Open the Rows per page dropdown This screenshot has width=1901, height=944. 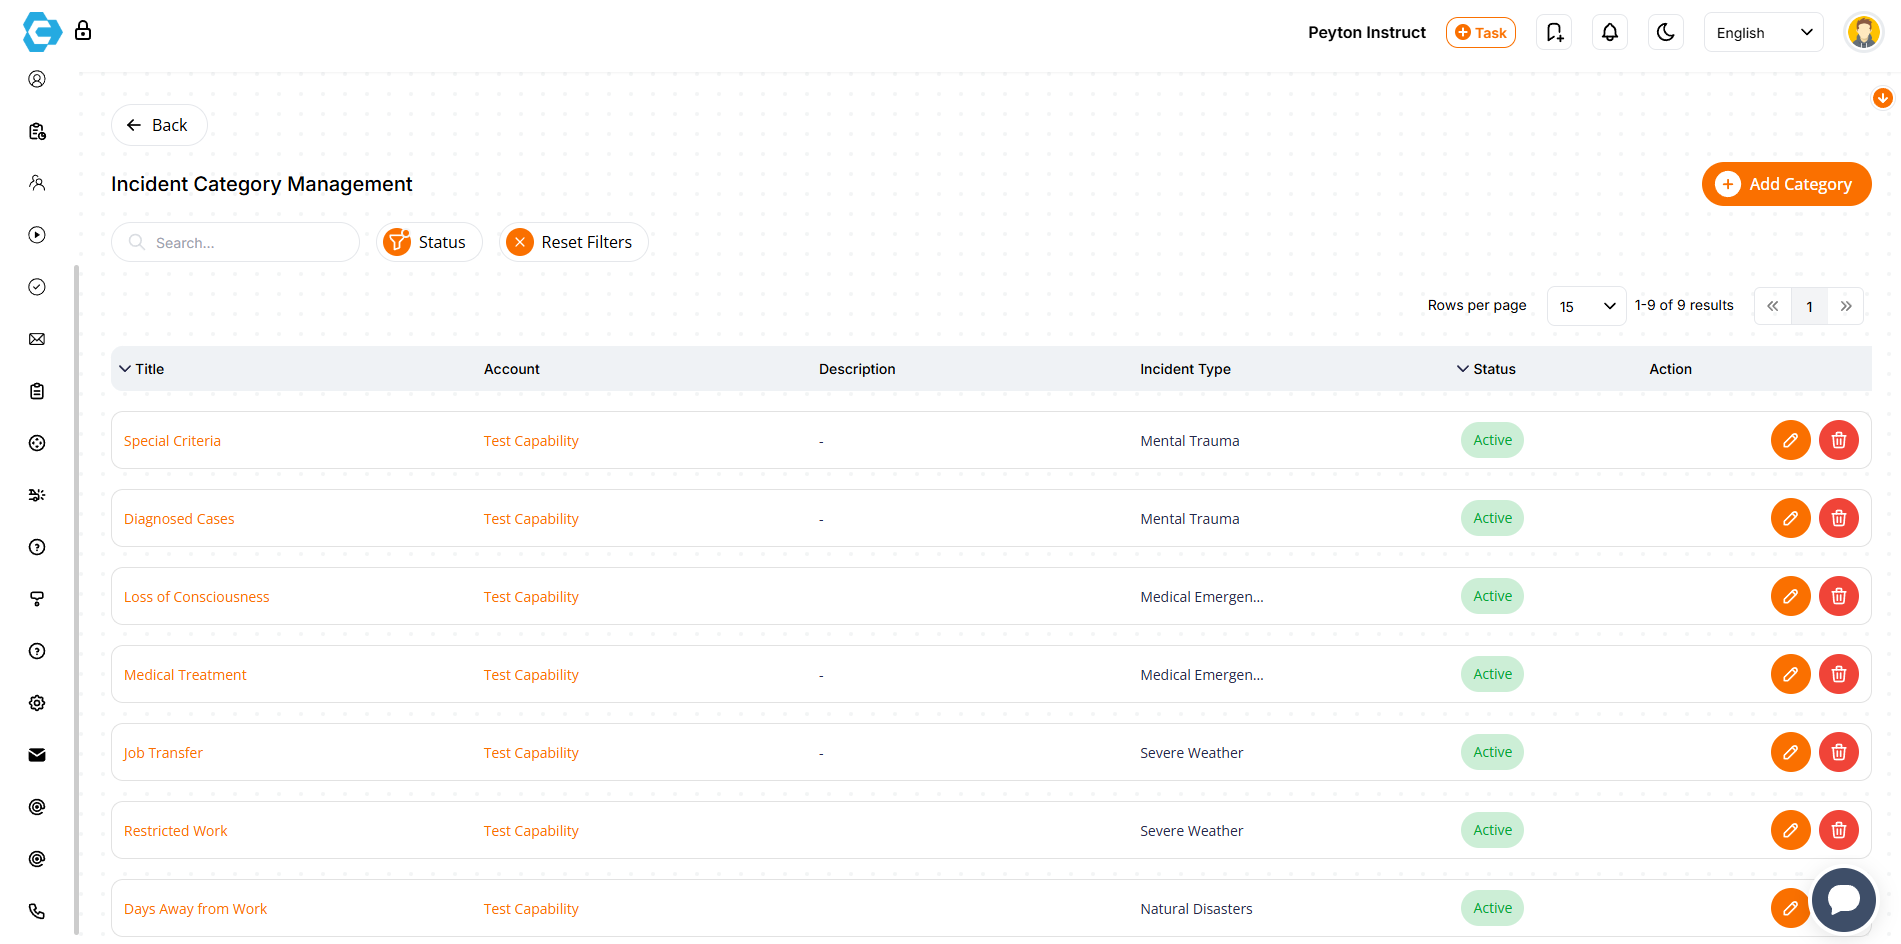tap(1586, 305)
